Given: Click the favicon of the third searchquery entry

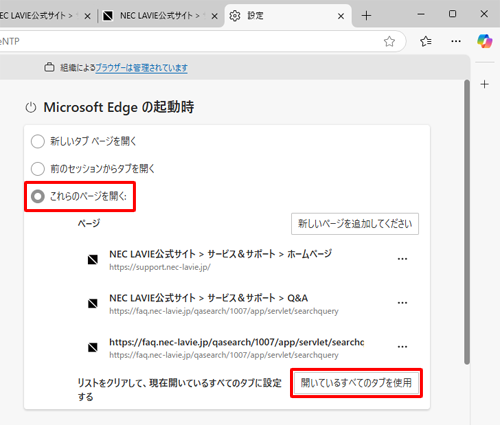Looking at the screenshot, I should [x=93, y=347].
